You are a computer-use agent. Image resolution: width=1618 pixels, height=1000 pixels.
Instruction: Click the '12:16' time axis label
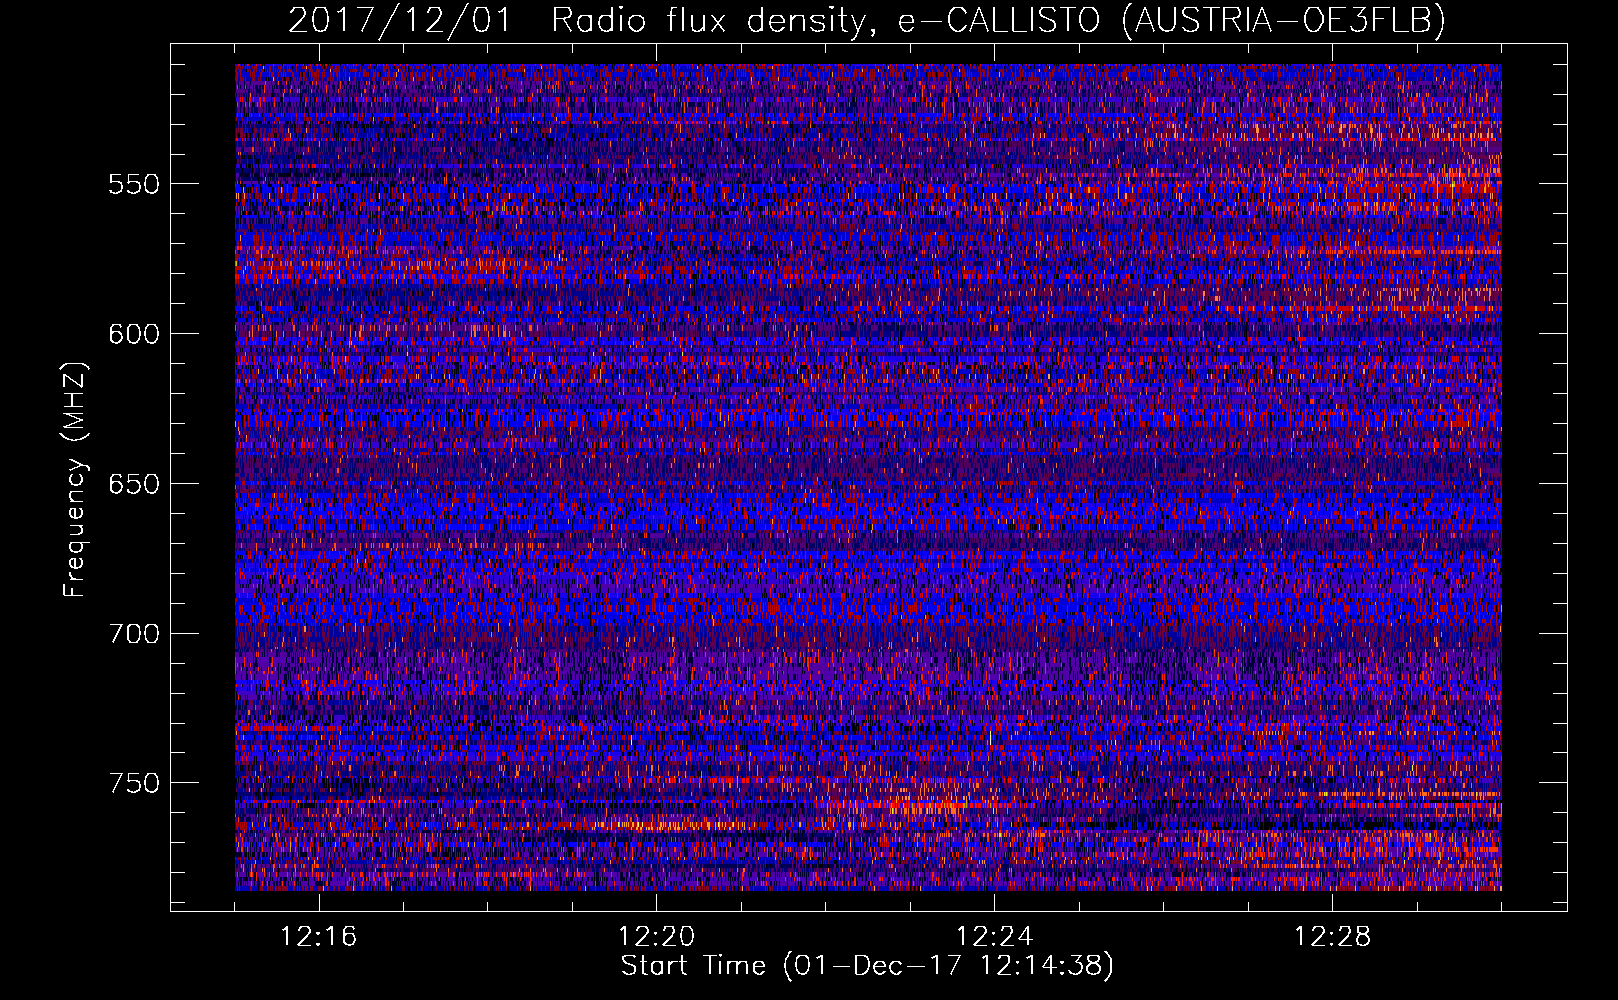tap(319, 937)
